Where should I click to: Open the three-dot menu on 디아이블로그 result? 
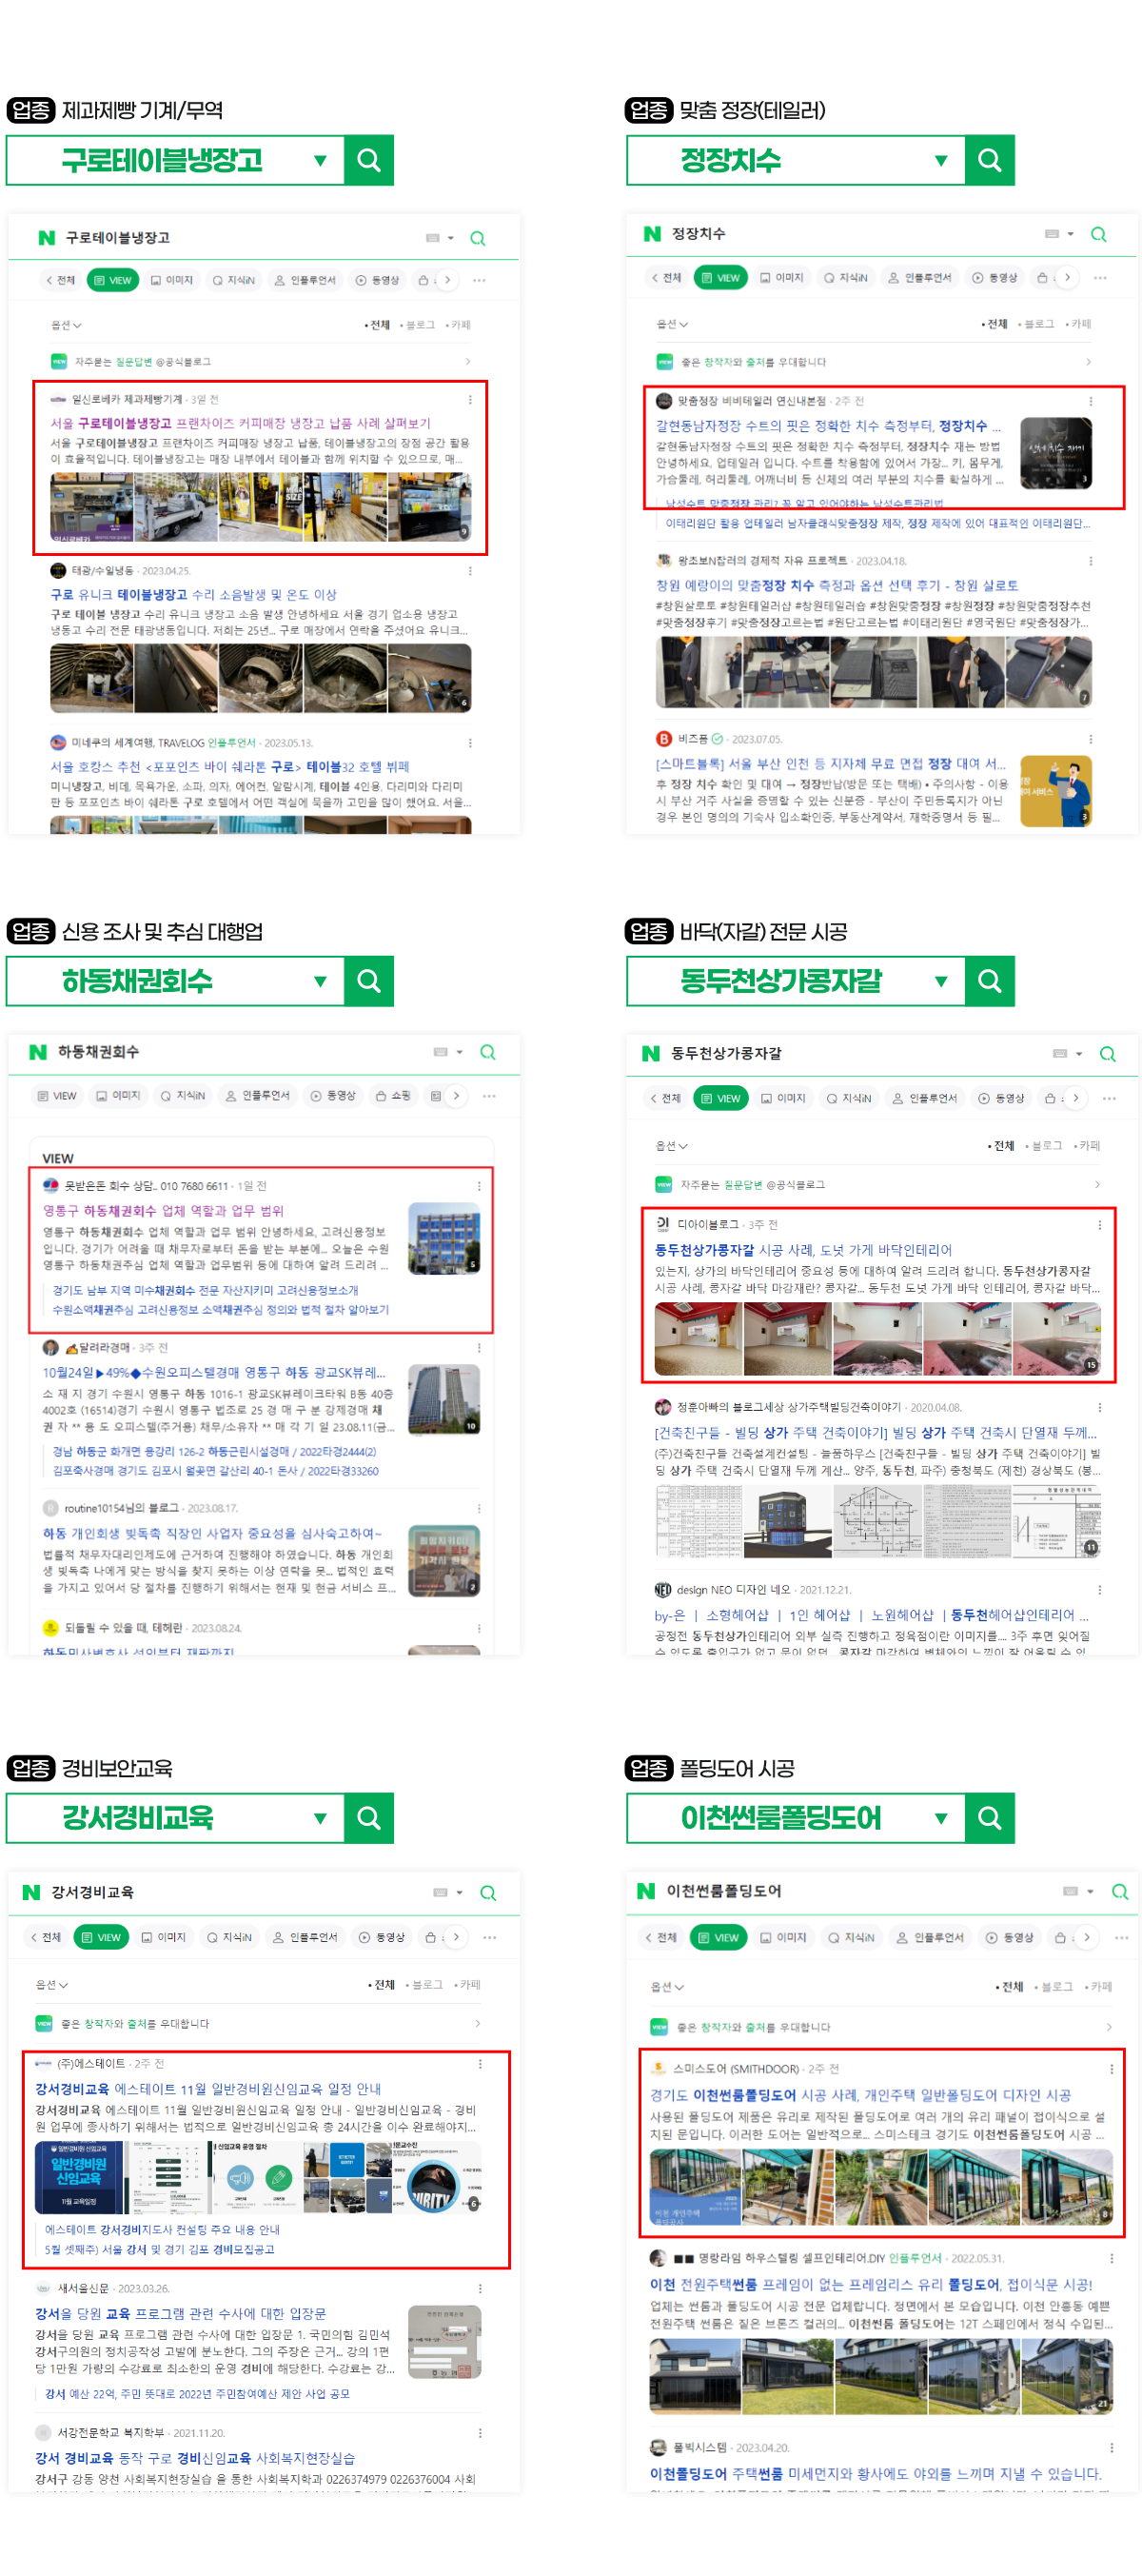tap(1100, 1225)
